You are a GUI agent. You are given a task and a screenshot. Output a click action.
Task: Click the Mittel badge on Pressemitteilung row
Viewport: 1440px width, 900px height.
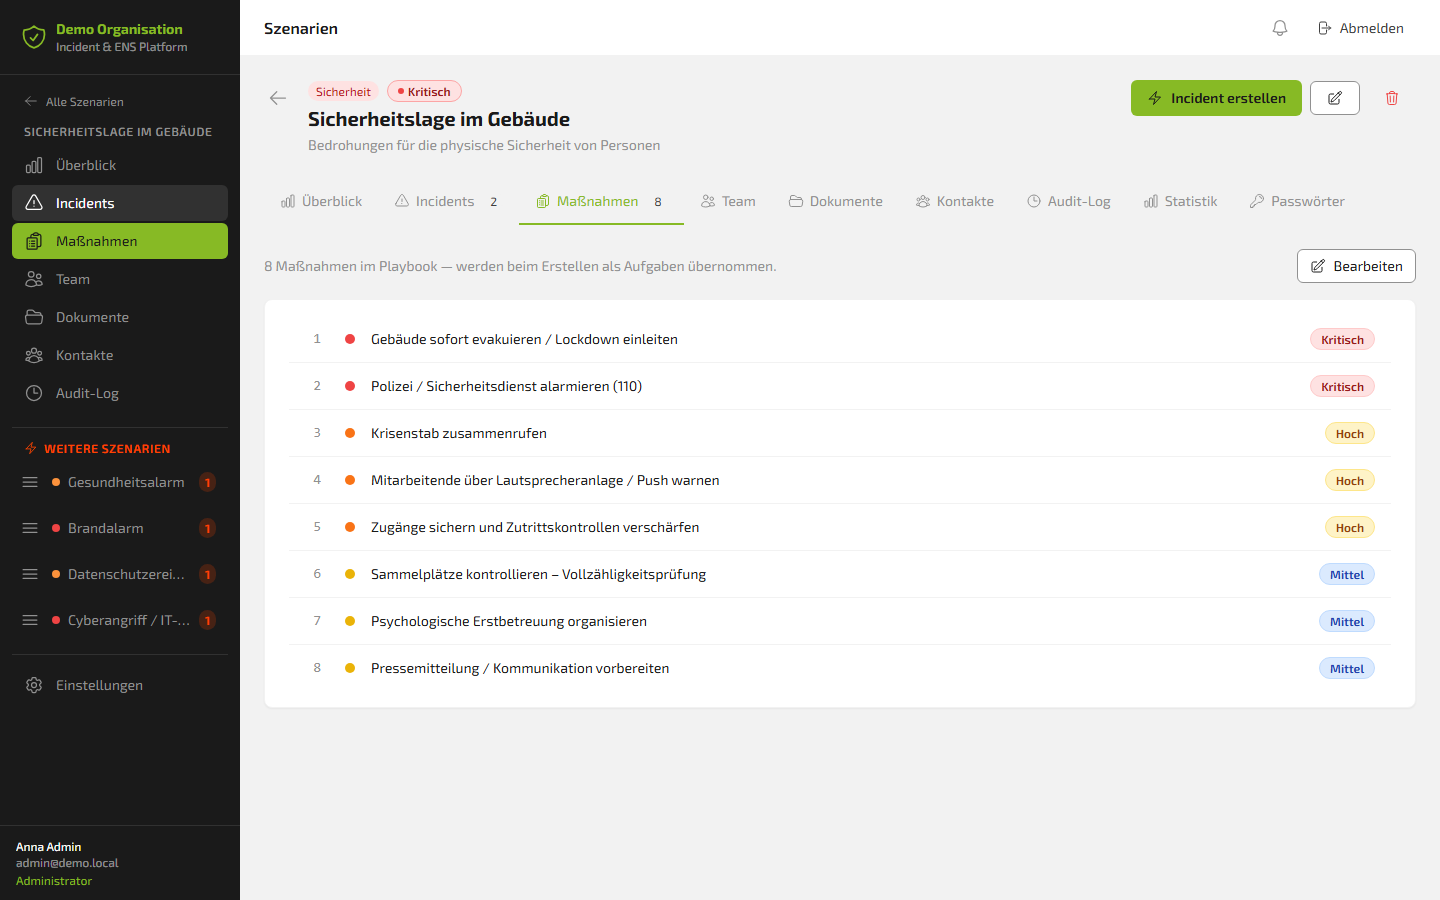tap(1347, 669)
